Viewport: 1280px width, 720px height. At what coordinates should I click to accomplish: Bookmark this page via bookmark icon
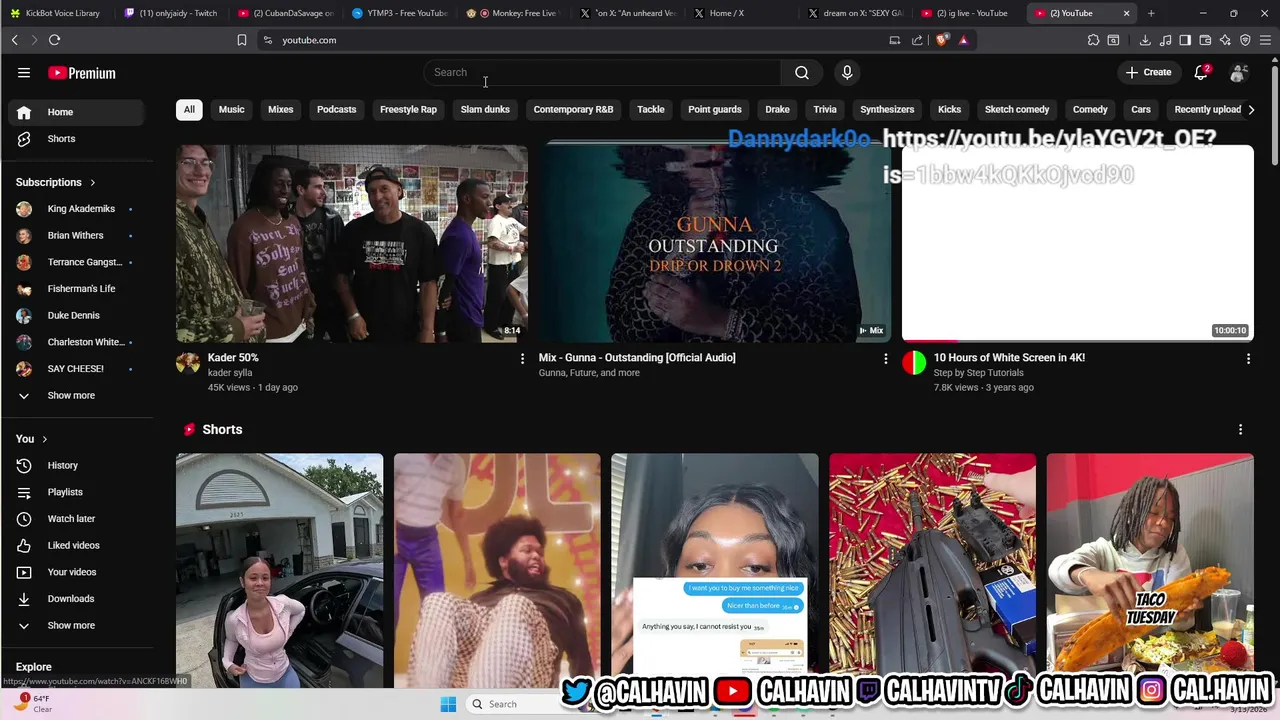(x=241, y=40)
